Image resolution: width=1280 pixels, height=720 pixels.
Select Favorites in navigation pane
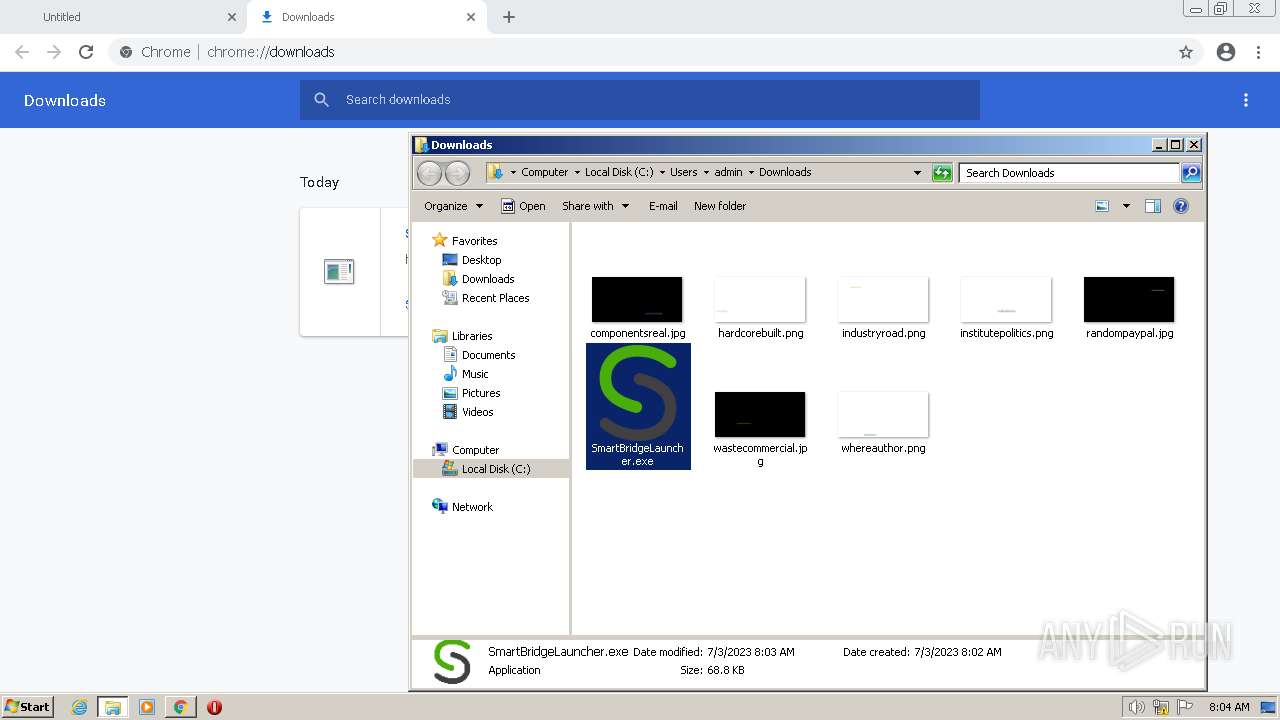474,241
